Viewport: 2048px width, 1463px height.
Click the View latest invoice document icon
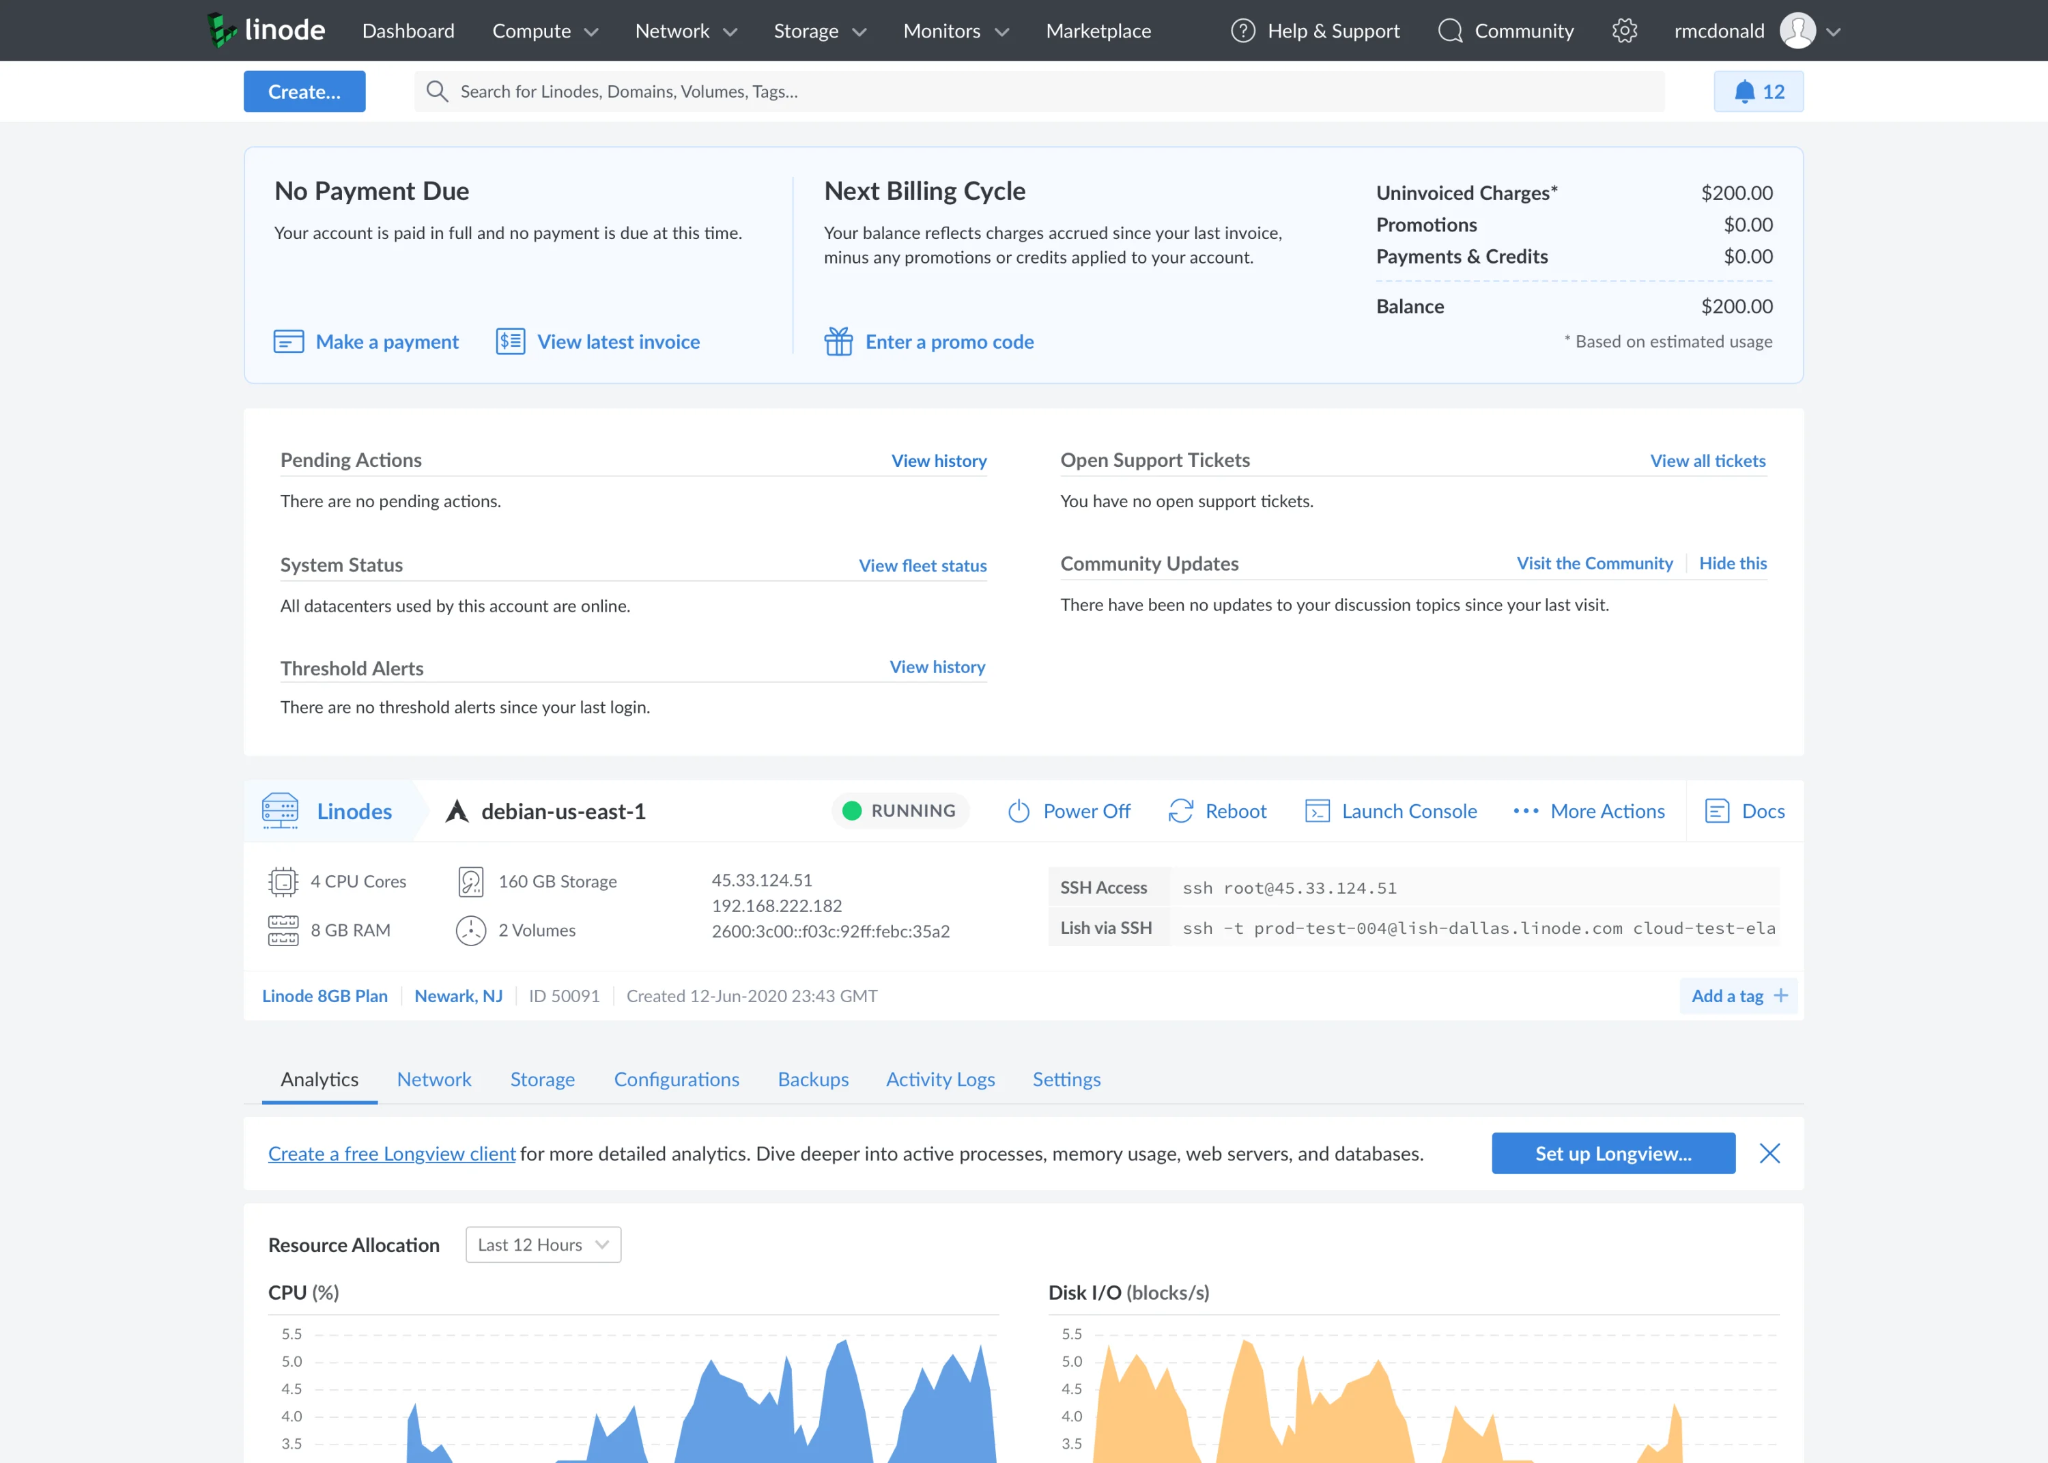pyautogui.click(x=511, y=342)
